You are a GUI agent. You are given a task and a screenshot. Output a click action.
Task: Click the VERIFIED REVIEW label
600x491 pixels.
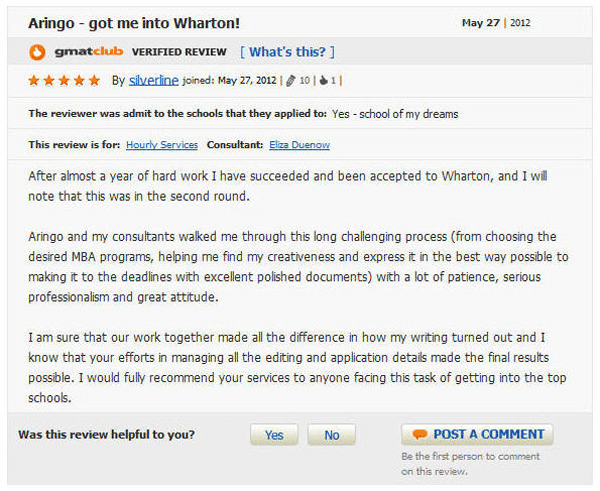click(179, 52)
